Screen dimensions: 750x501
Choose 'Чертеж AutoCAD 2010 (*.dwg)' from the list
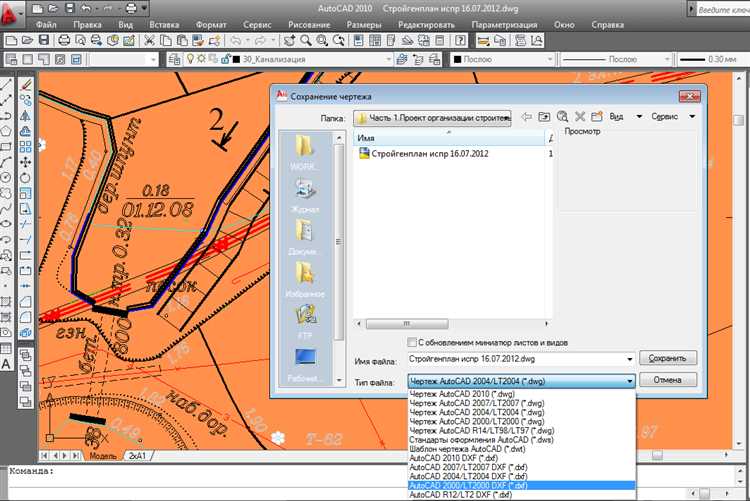click(x=522, y=394)
